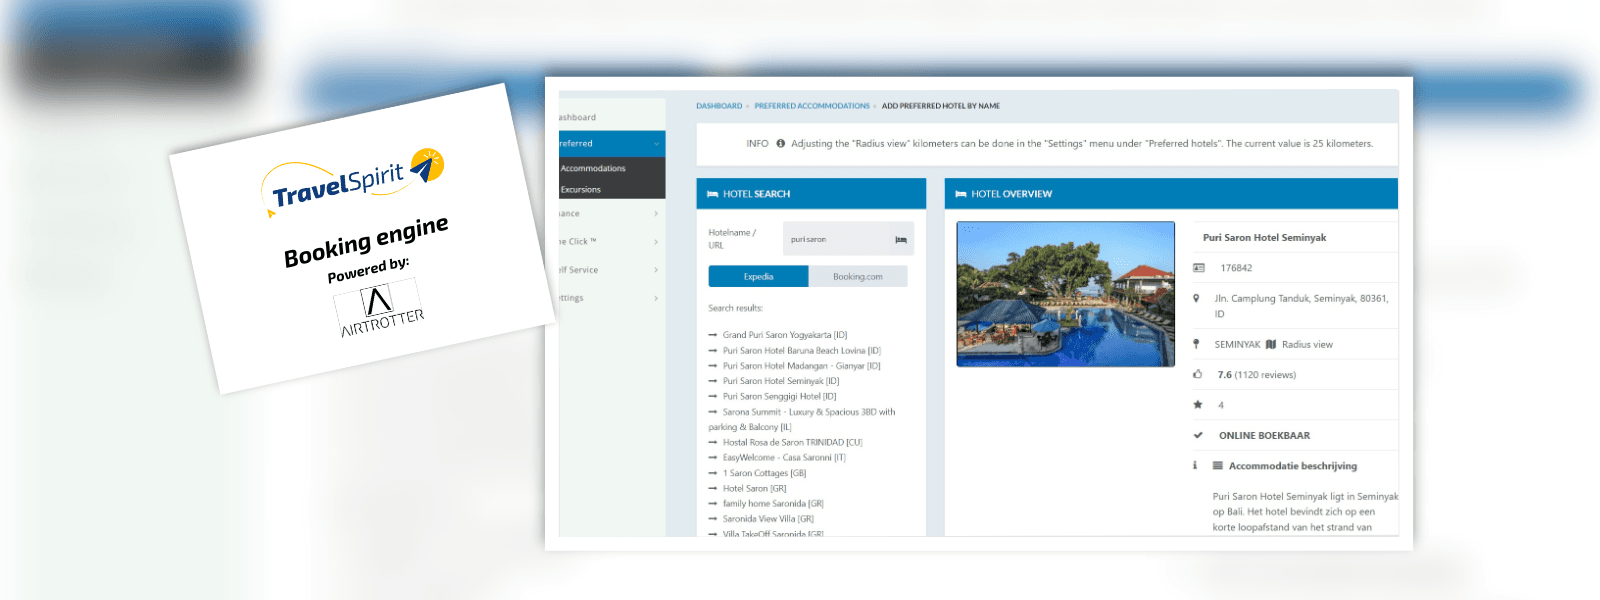Select Hostal Rosa de Saron TRINIDAD result

coord(793,443)
